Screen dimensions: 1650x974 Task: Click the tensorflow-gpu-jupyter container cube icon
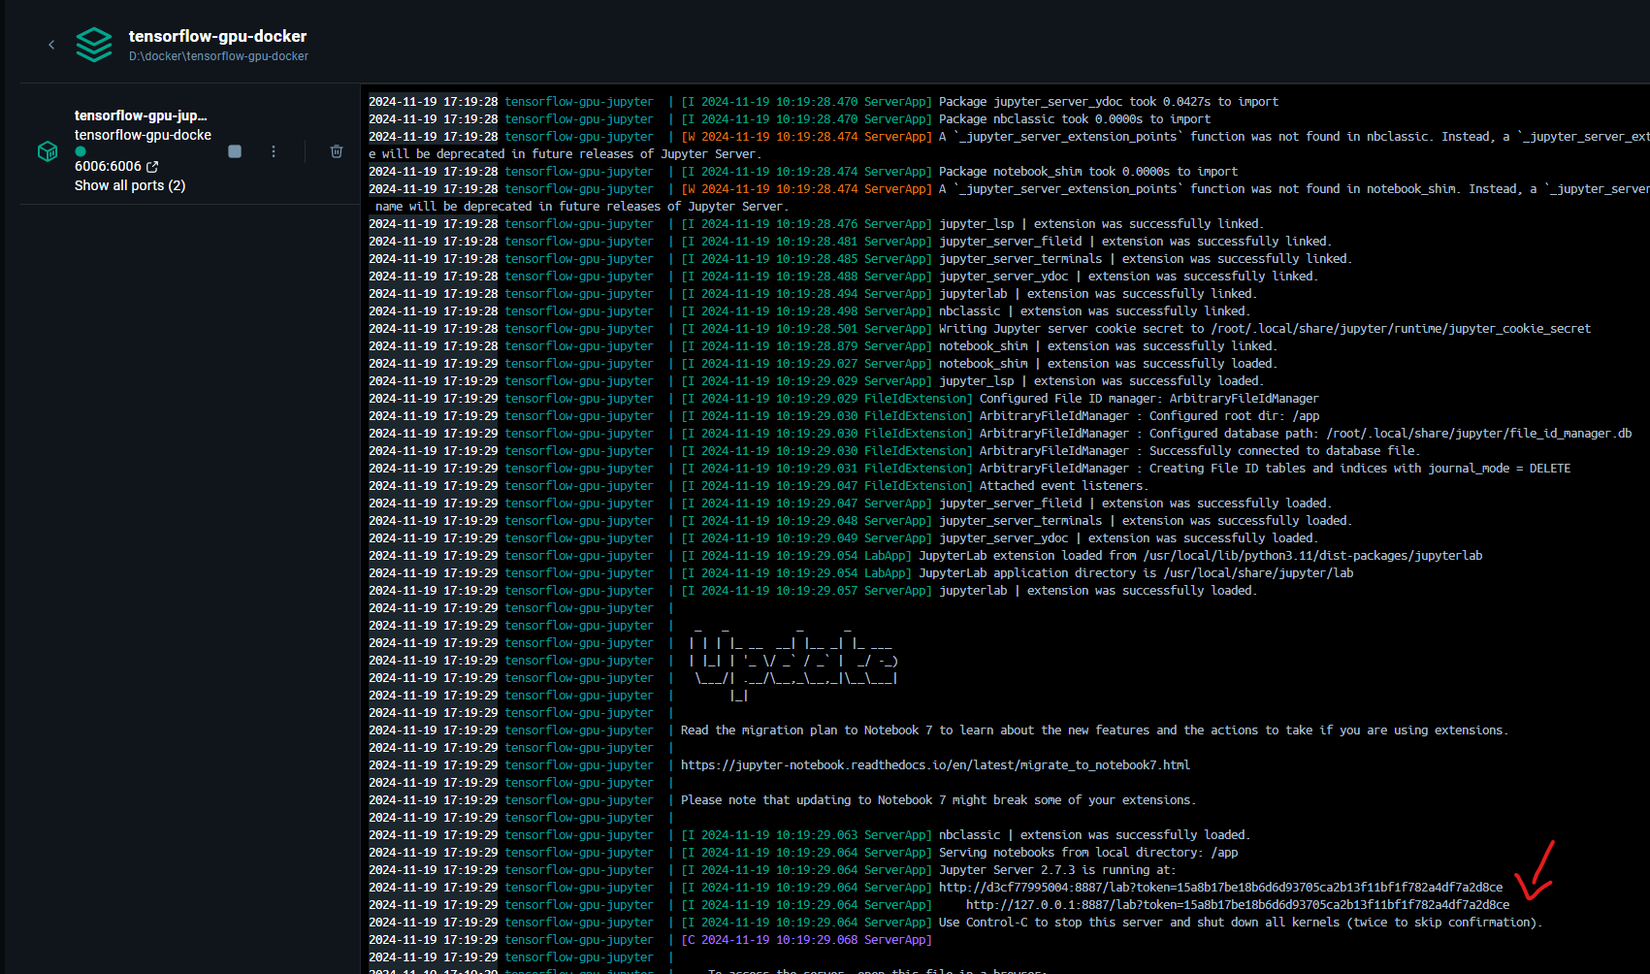point(47,151)
